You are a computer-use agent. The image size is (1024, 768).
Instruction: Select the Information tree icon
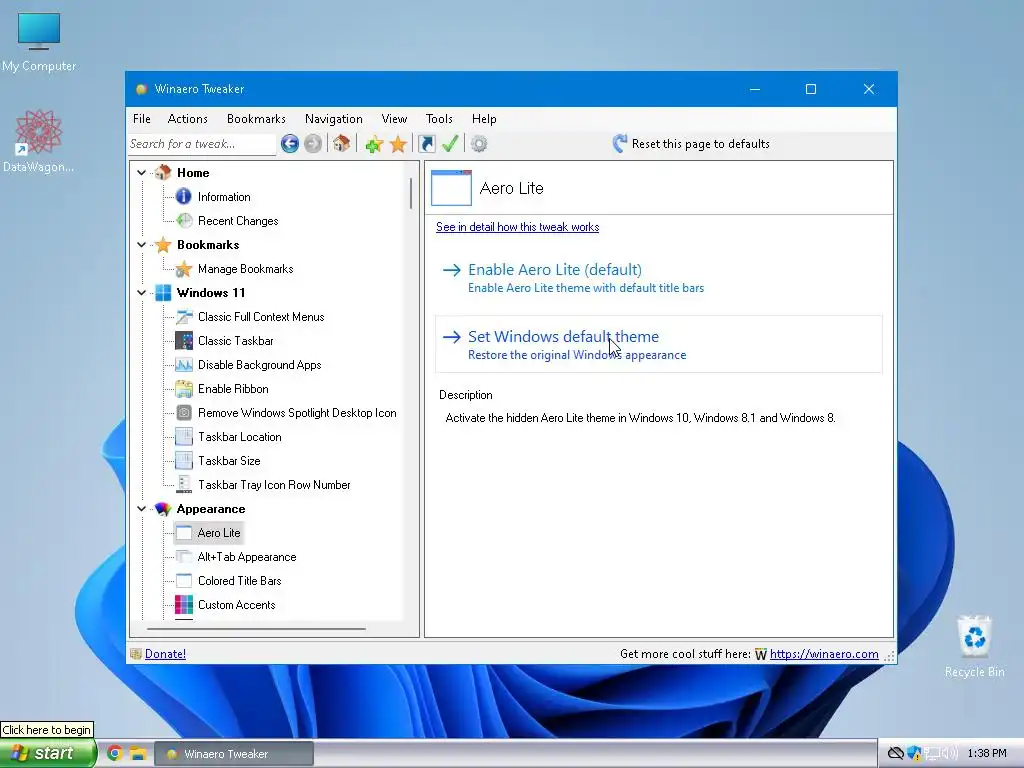[x=184, y=197]
